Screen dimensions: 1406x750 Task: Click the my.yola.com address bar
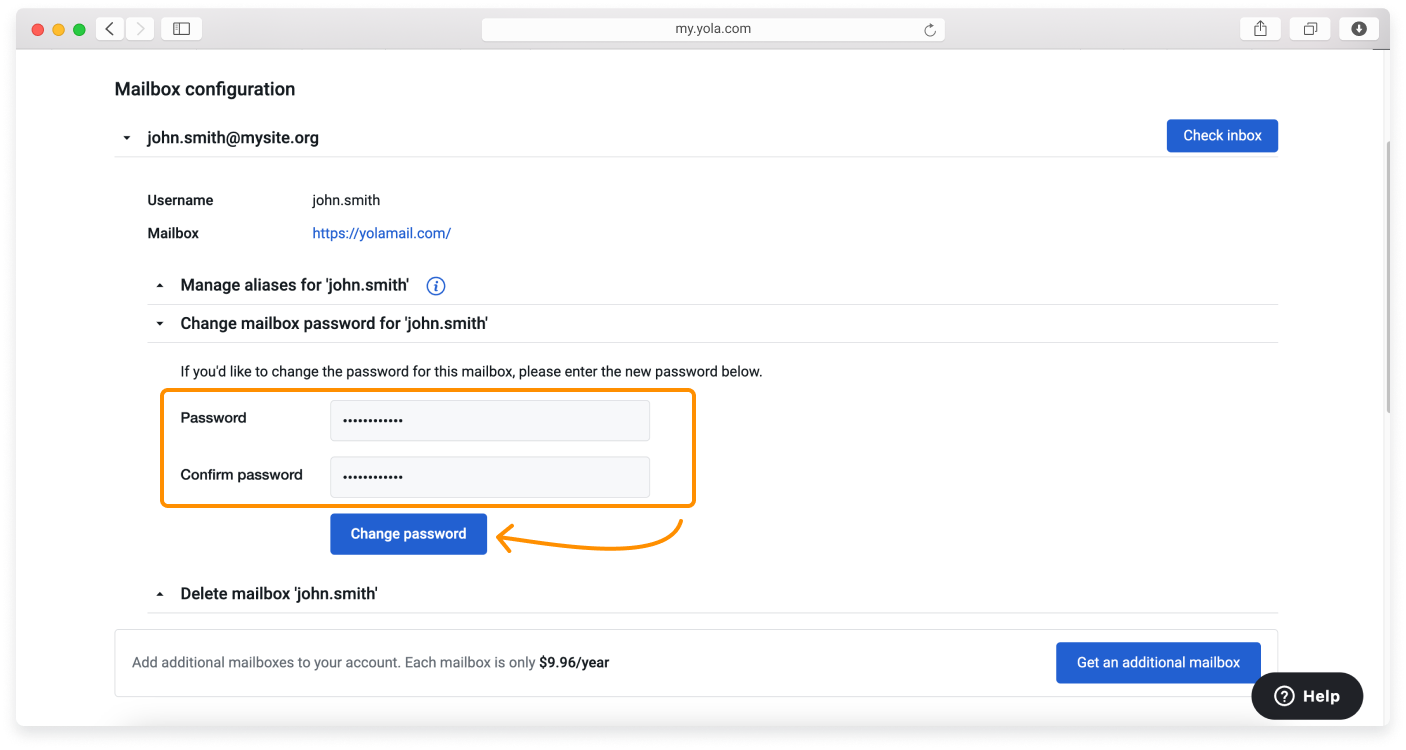click(712, 28)
